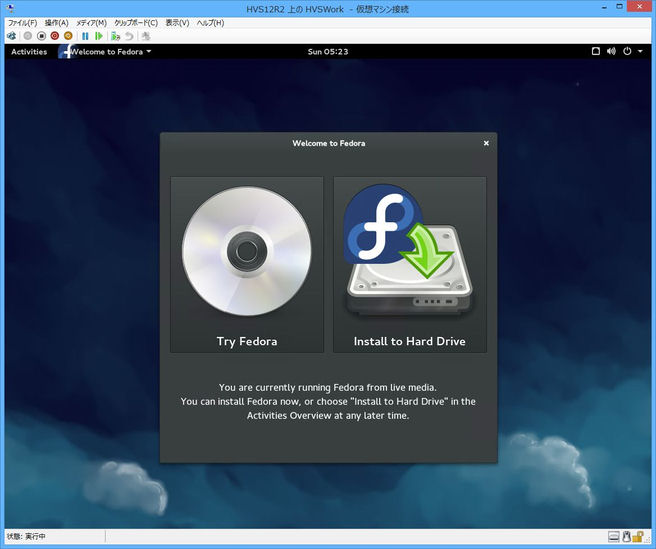Click the red Shut Down icon

coord(54,36)
